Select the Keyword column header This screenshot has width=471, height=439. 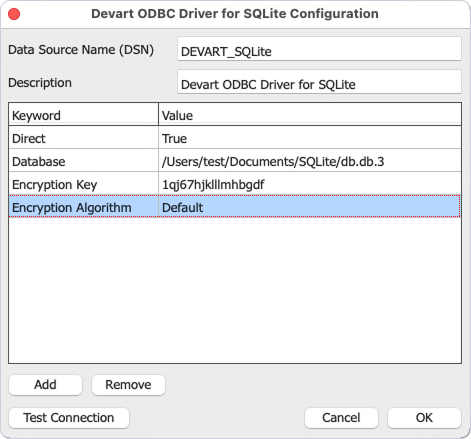coord(83,115)
